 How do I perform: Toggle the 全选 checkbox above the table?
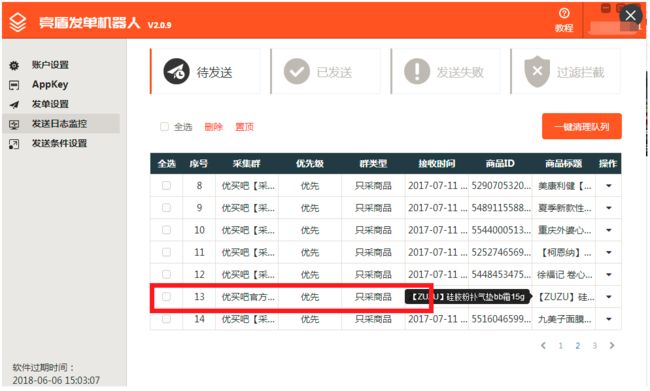(165, 126)
